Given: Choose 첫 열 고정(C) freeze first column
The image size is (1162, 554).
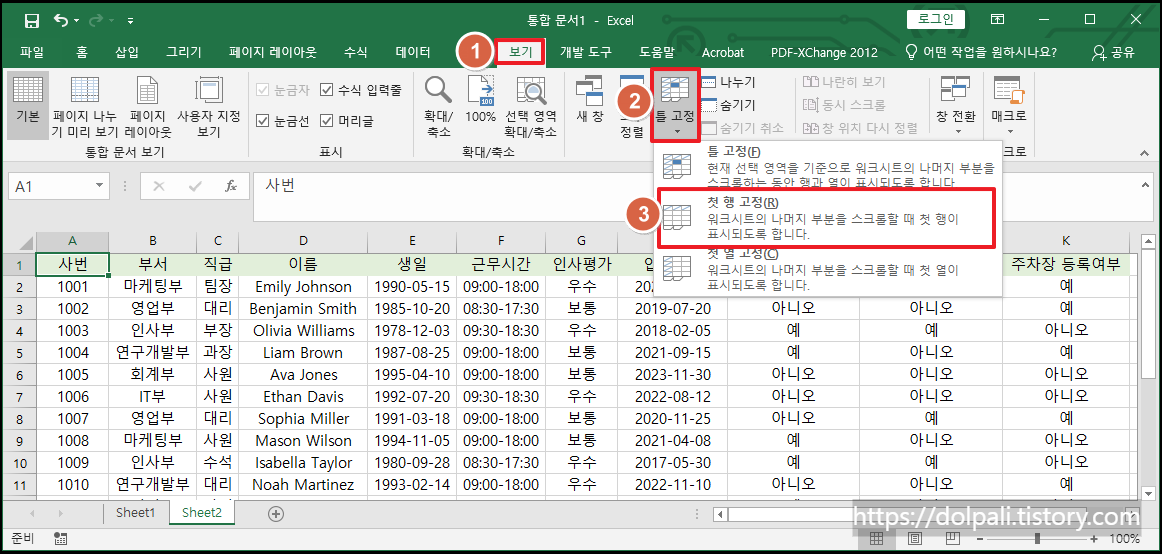Looking at the screenshot, I should (x=829, y=270).
